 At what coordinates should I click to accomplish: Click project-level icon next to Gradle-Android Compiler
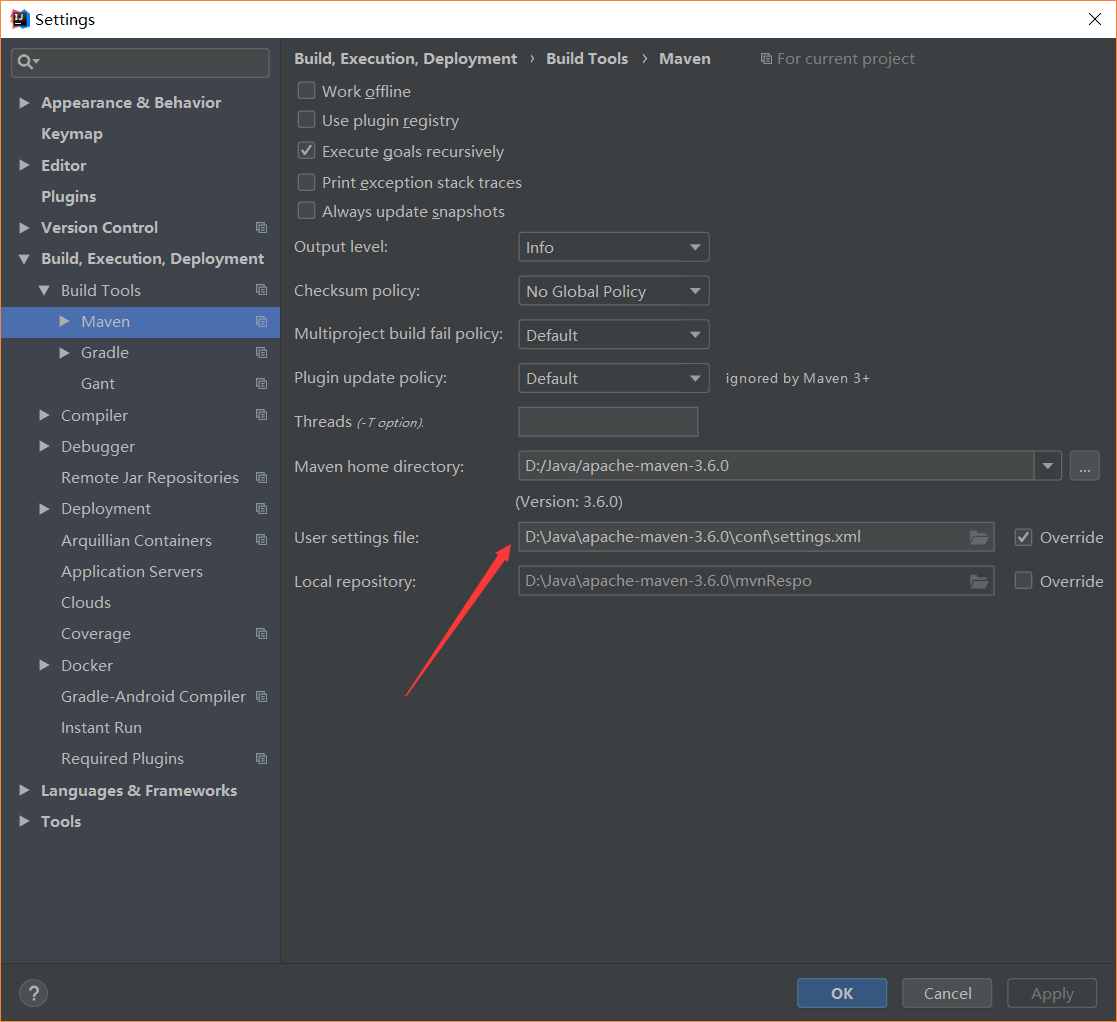pos(261,697)
